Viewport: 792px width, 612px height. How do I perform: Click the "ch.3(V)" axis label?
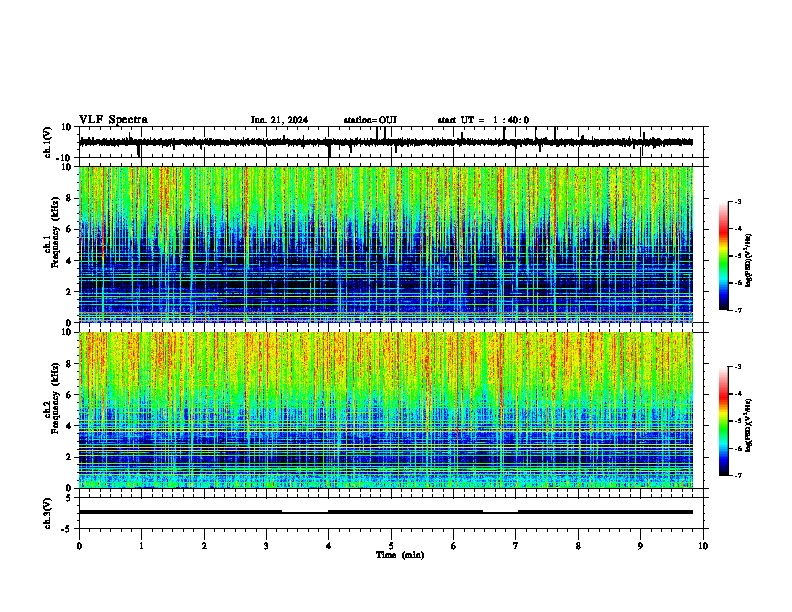[x=48, y=513]
